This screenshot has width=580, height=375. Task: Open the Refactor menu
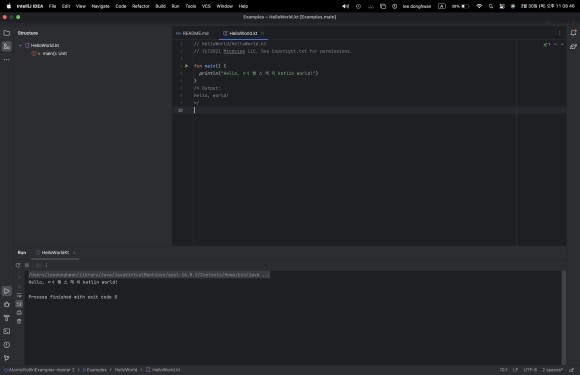[x=141, y=6]
